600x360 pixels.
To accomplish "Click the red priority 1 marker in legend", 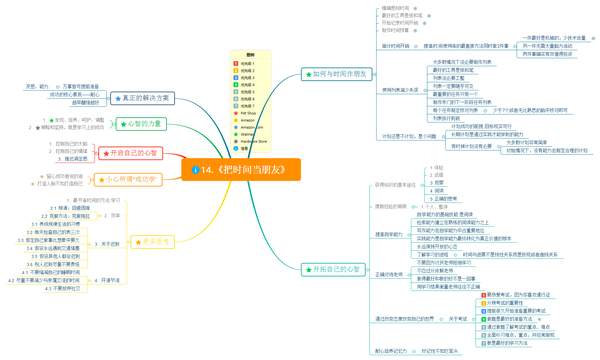I will 236,64.
